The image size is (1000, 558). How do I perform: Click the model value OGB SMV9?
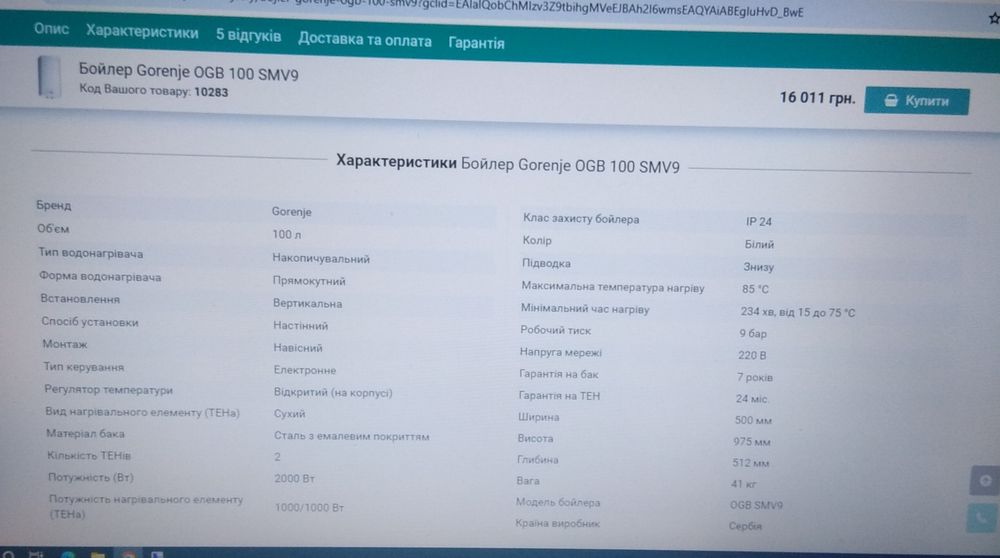[x=756, y=505]
